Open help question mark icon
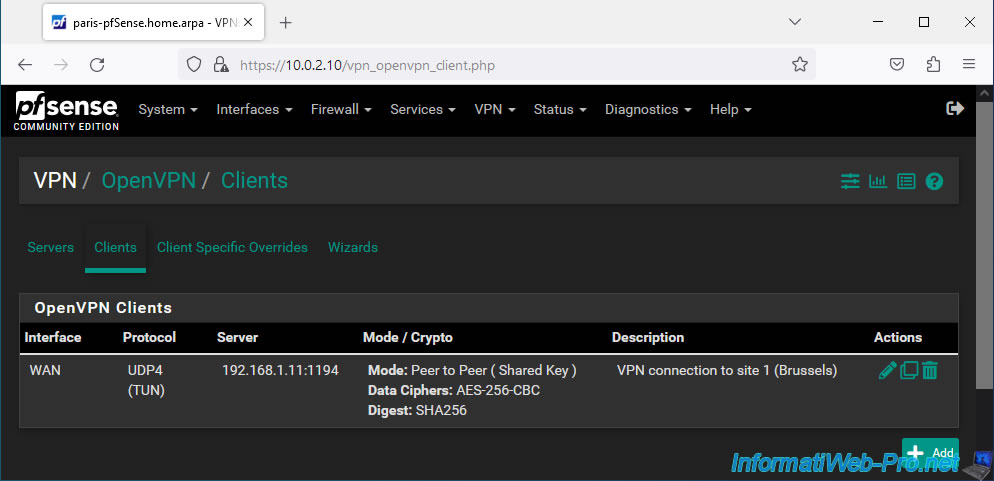This screenshot has width=994, height=481. click(934, 181)
